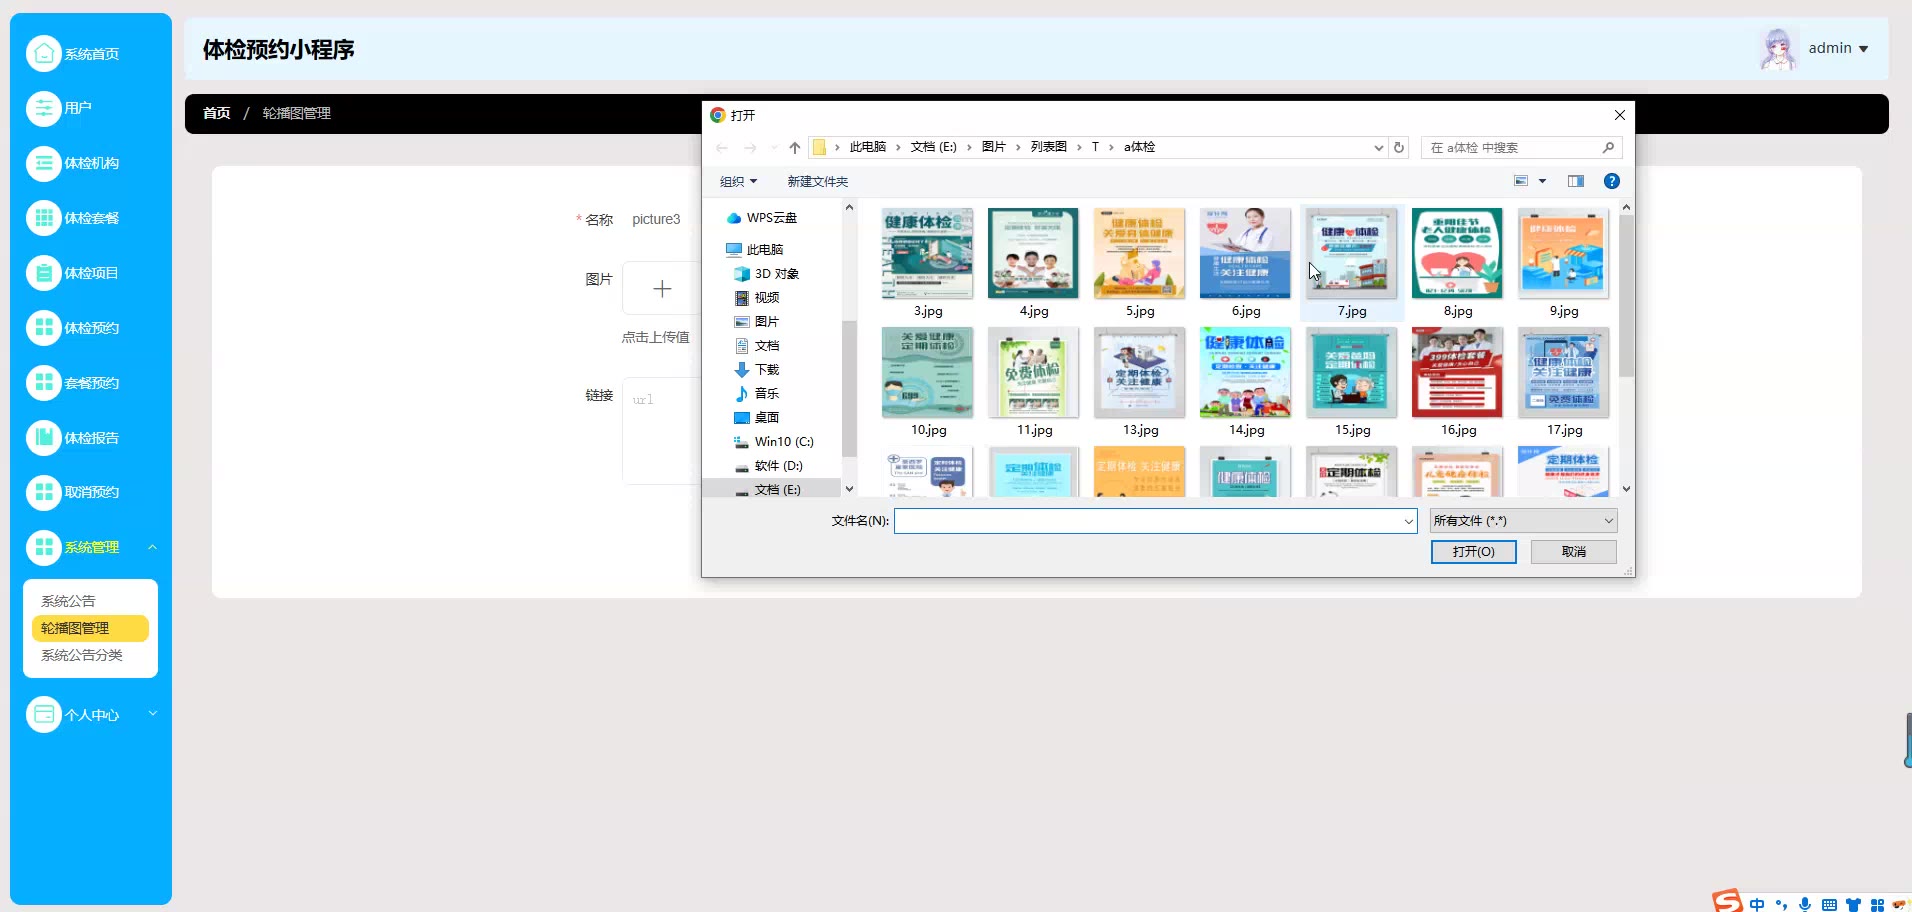This screenshot has height=912, width=1912.
Task: Click 图片 in the address path
Action: 993,147
